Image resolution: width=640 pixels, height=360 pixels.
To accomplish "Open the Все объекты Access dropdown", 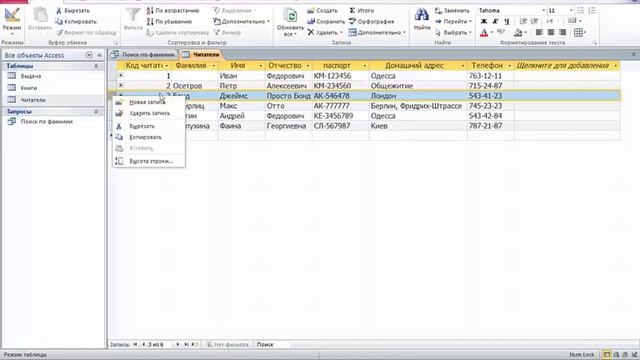I will [x=89, y=55].
